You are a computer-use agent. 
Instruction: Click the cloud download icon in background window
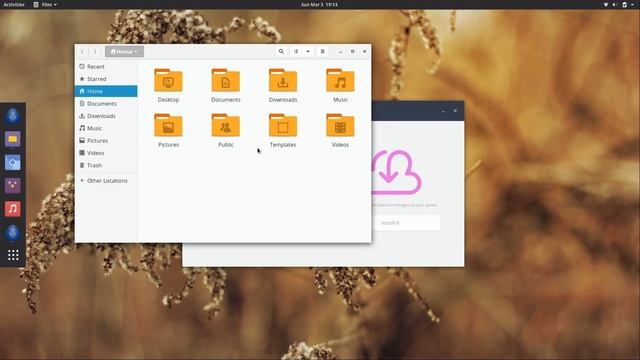[396, 172]
